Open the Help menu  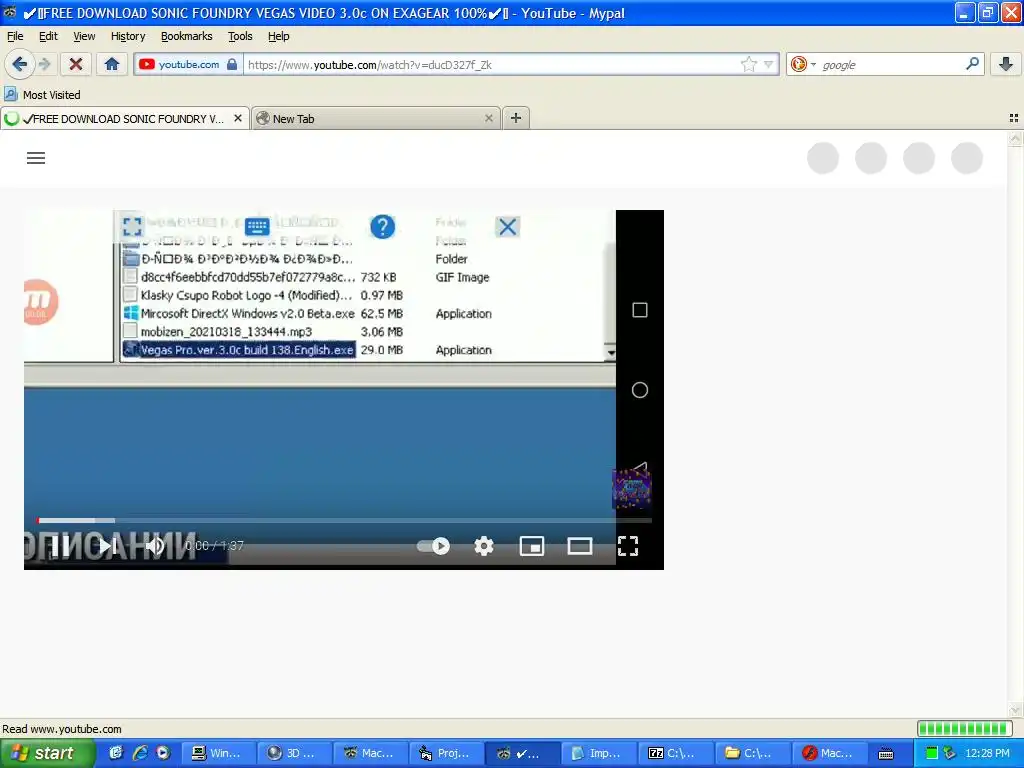tap(278, 36)
